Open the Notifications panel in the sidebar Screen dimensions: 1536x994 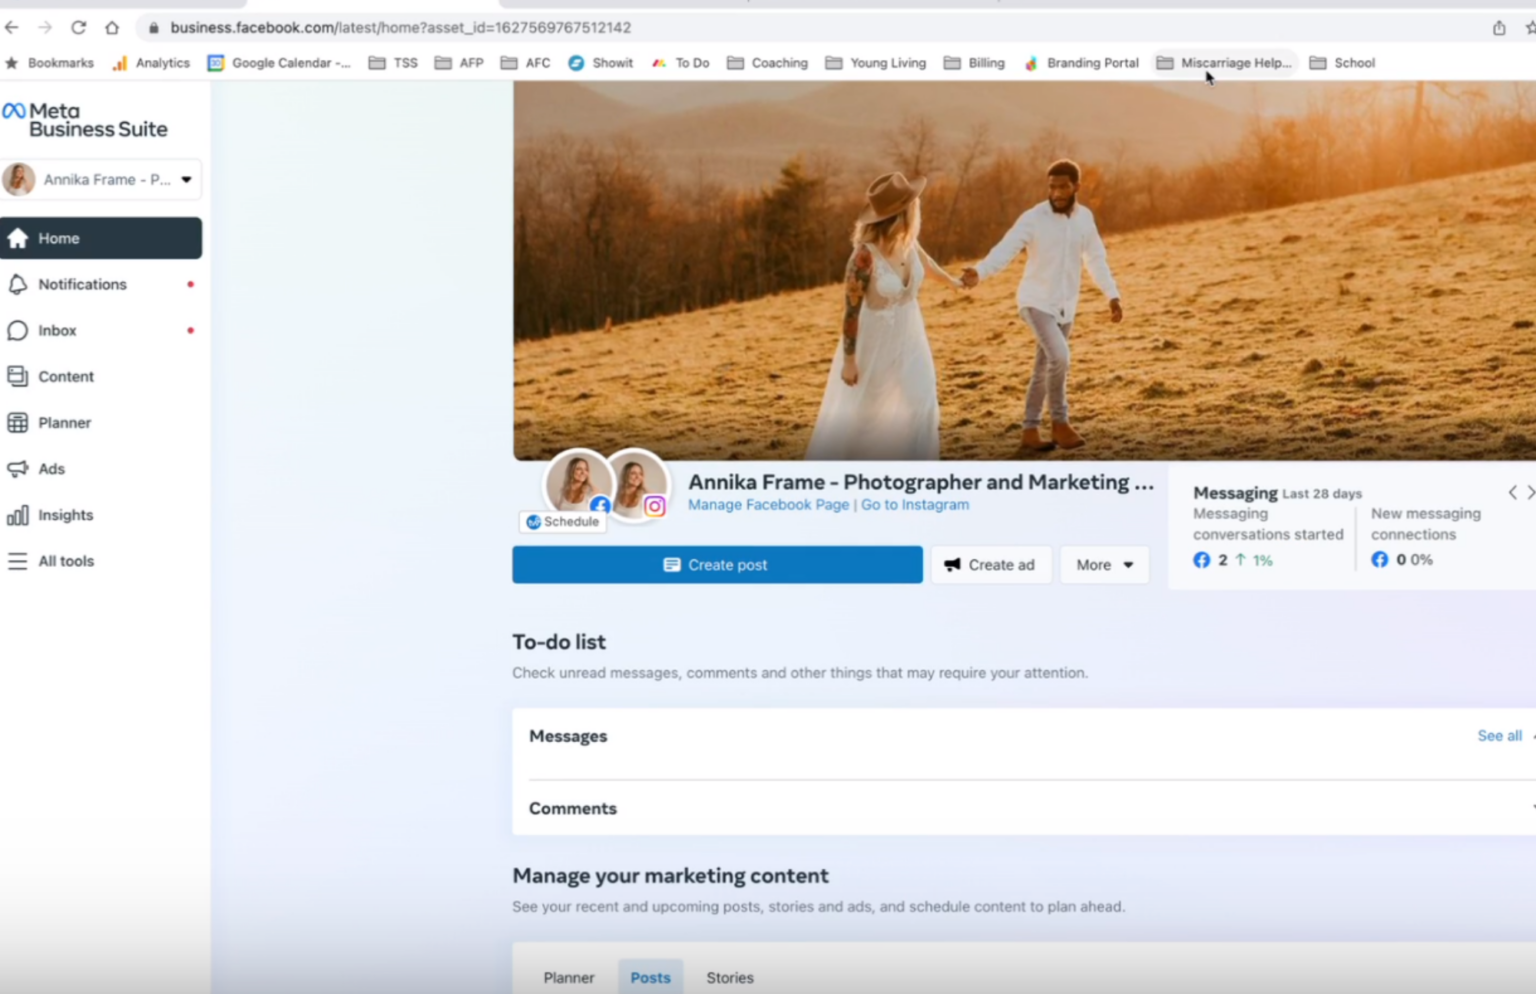click(82, 284)
